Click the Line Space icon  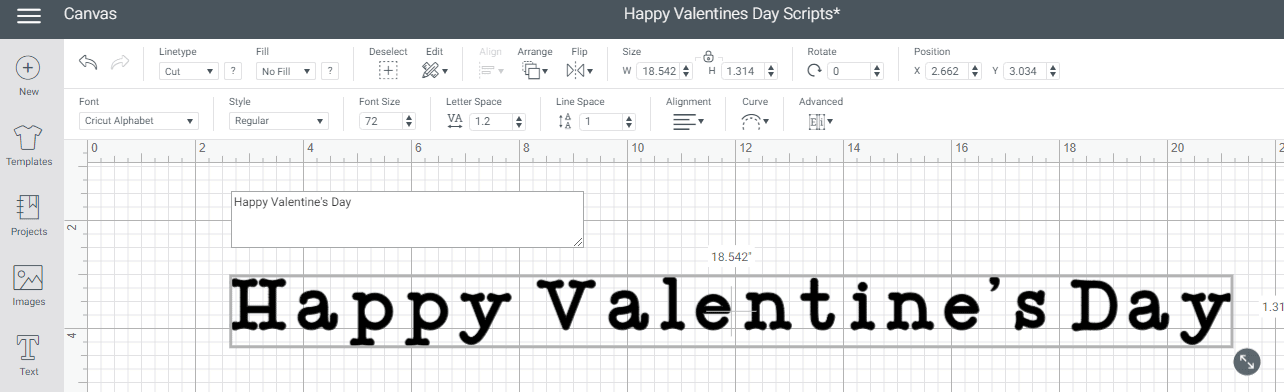(x=565, y=121)
